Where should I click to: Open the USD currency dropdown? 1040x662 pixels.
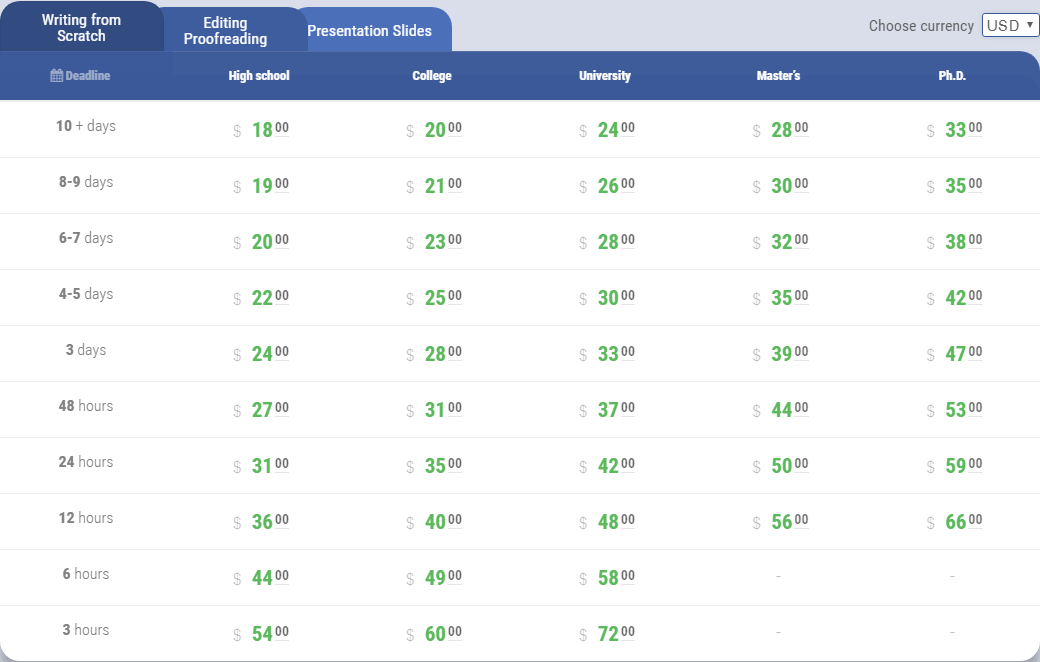coord(1010,25)
